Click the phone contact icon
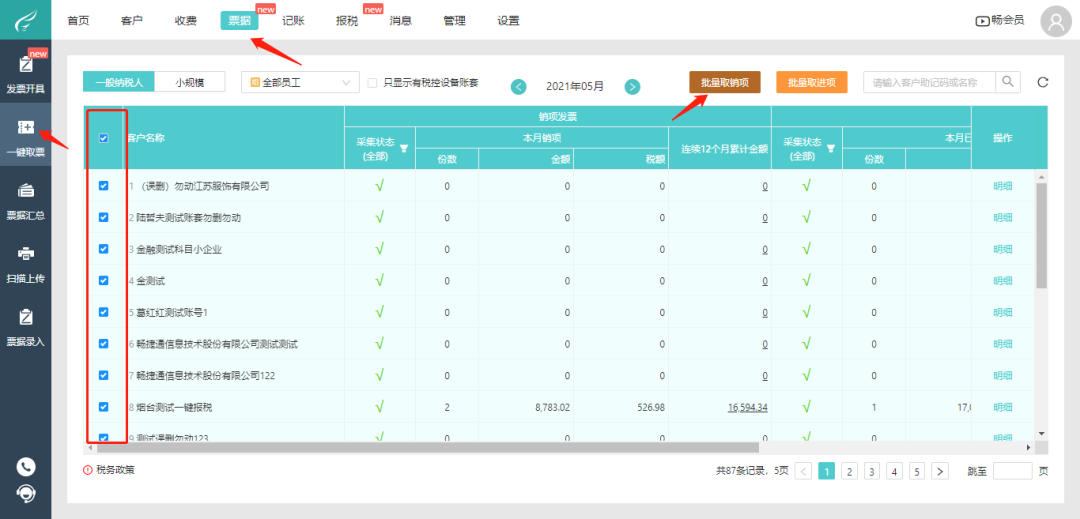1080x519 pixels. pos(26,467)
